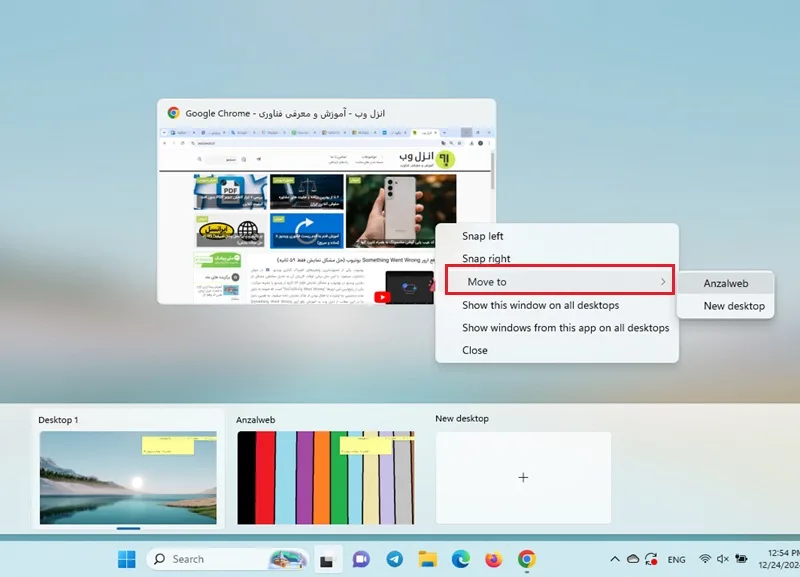
Task: Click the Google Chrome taskbar icon
Action: tap(527, 559)
